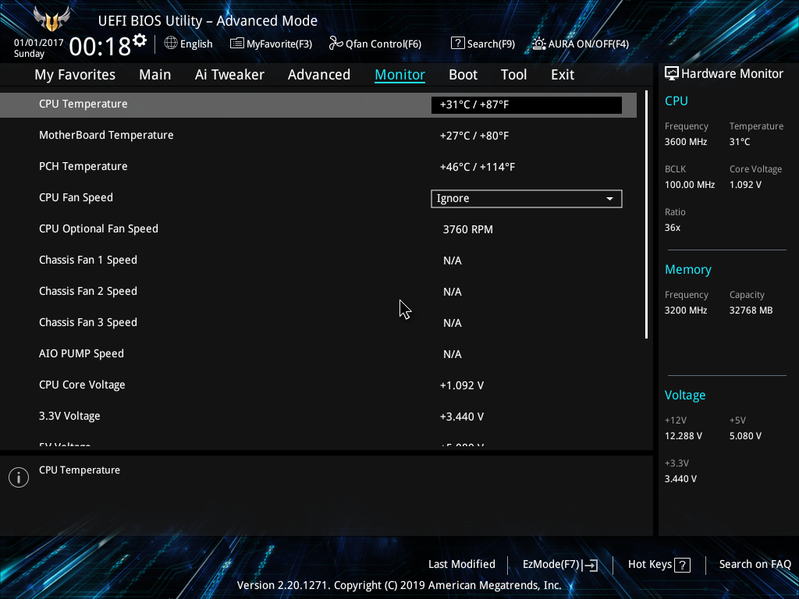Go to Ai Tweaker tab
Viewport: 799px width, 599px height.
229,74
